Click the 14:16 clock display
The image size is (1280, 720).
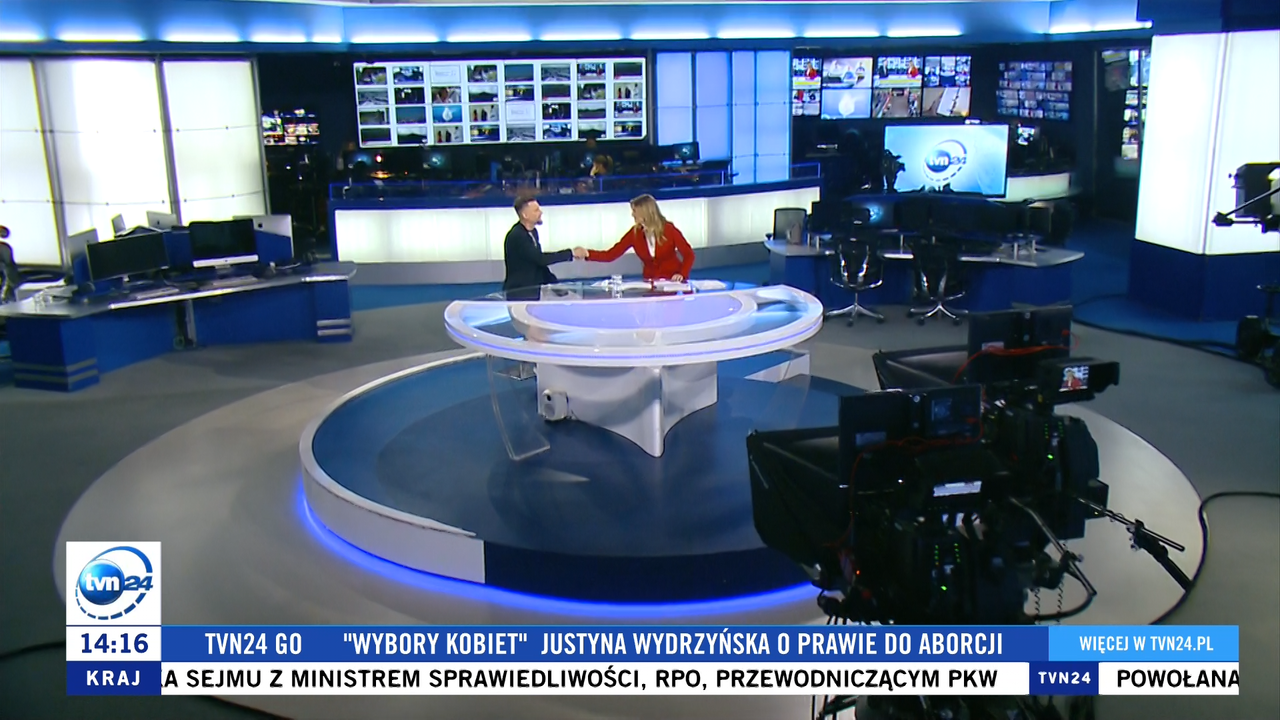[x=114, y=643]
